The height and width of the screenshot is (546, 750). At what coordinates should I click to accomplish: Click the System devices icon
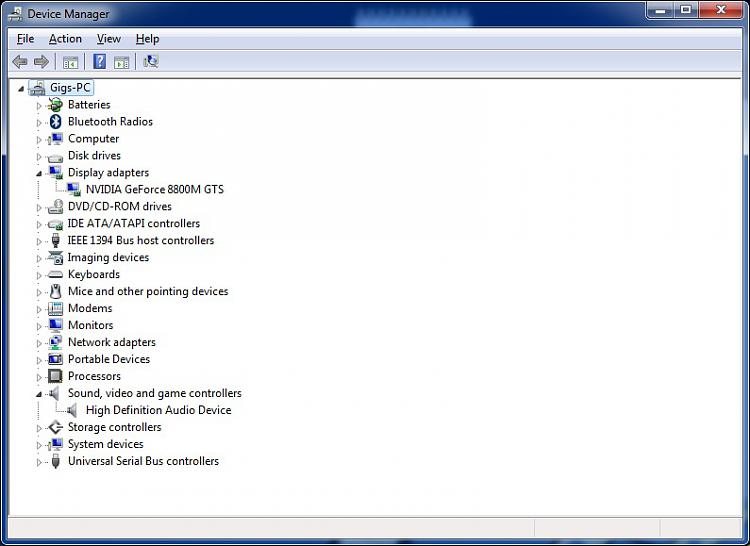[x=55, y=444]
